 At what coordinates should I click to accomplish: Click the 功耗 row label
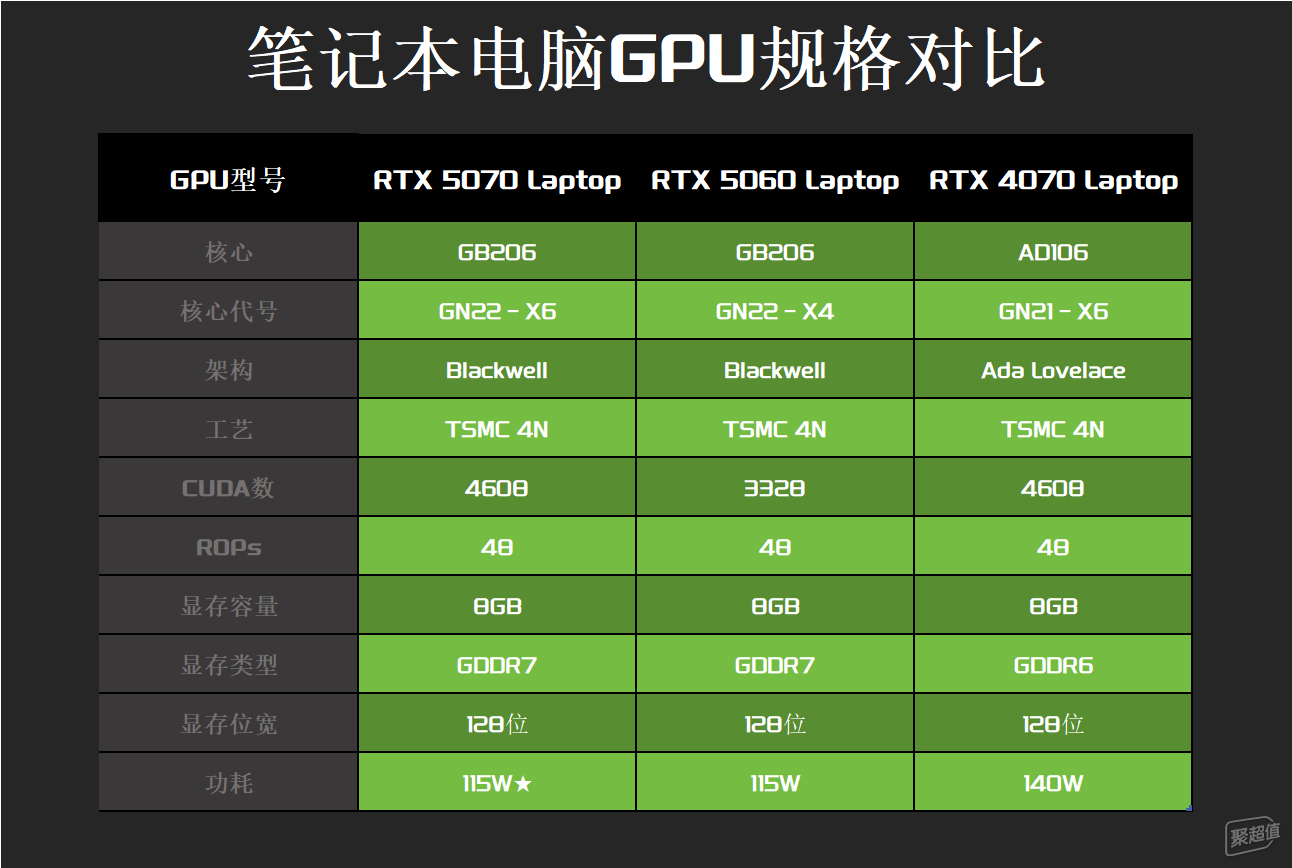point(228,783)
